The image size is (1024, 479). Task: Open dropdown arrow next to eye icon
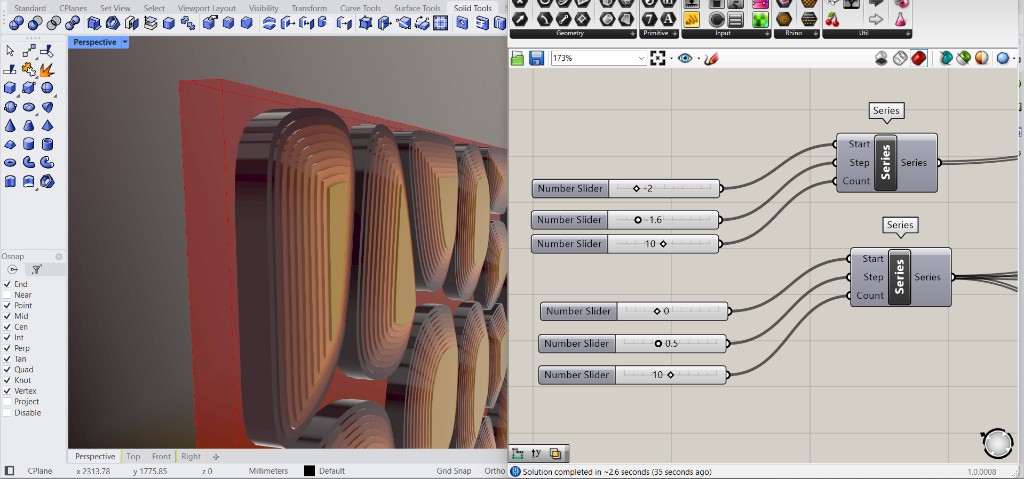(x=698, y=59)
